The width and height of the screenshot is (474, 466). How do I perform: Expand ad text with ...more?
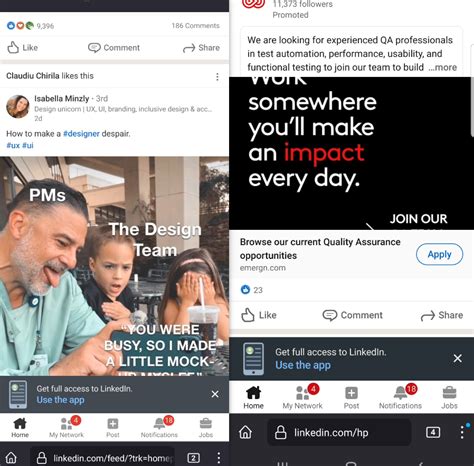(443, 67)
